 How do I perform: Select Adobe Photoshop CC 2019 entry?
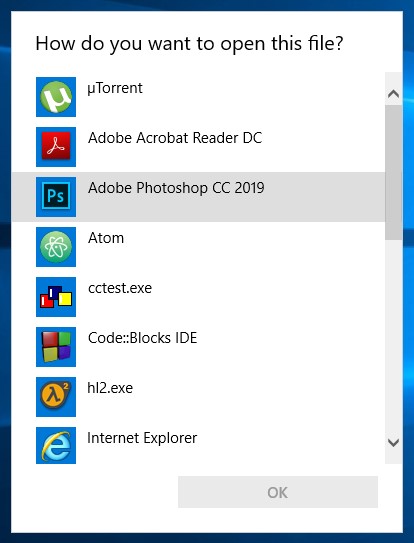(198, 197)
